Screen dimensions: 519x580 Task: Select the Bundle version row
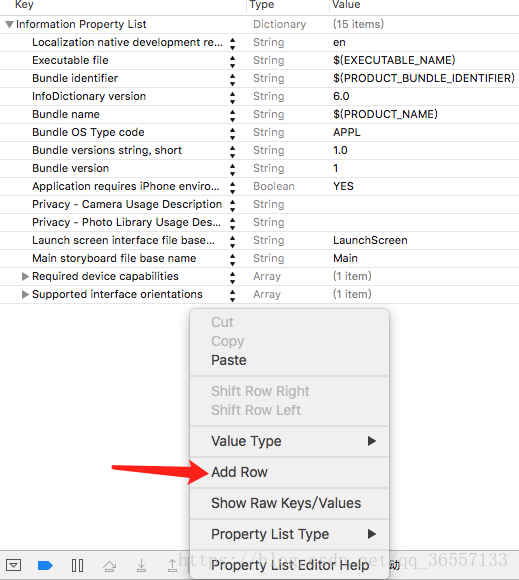click(259, 168)
